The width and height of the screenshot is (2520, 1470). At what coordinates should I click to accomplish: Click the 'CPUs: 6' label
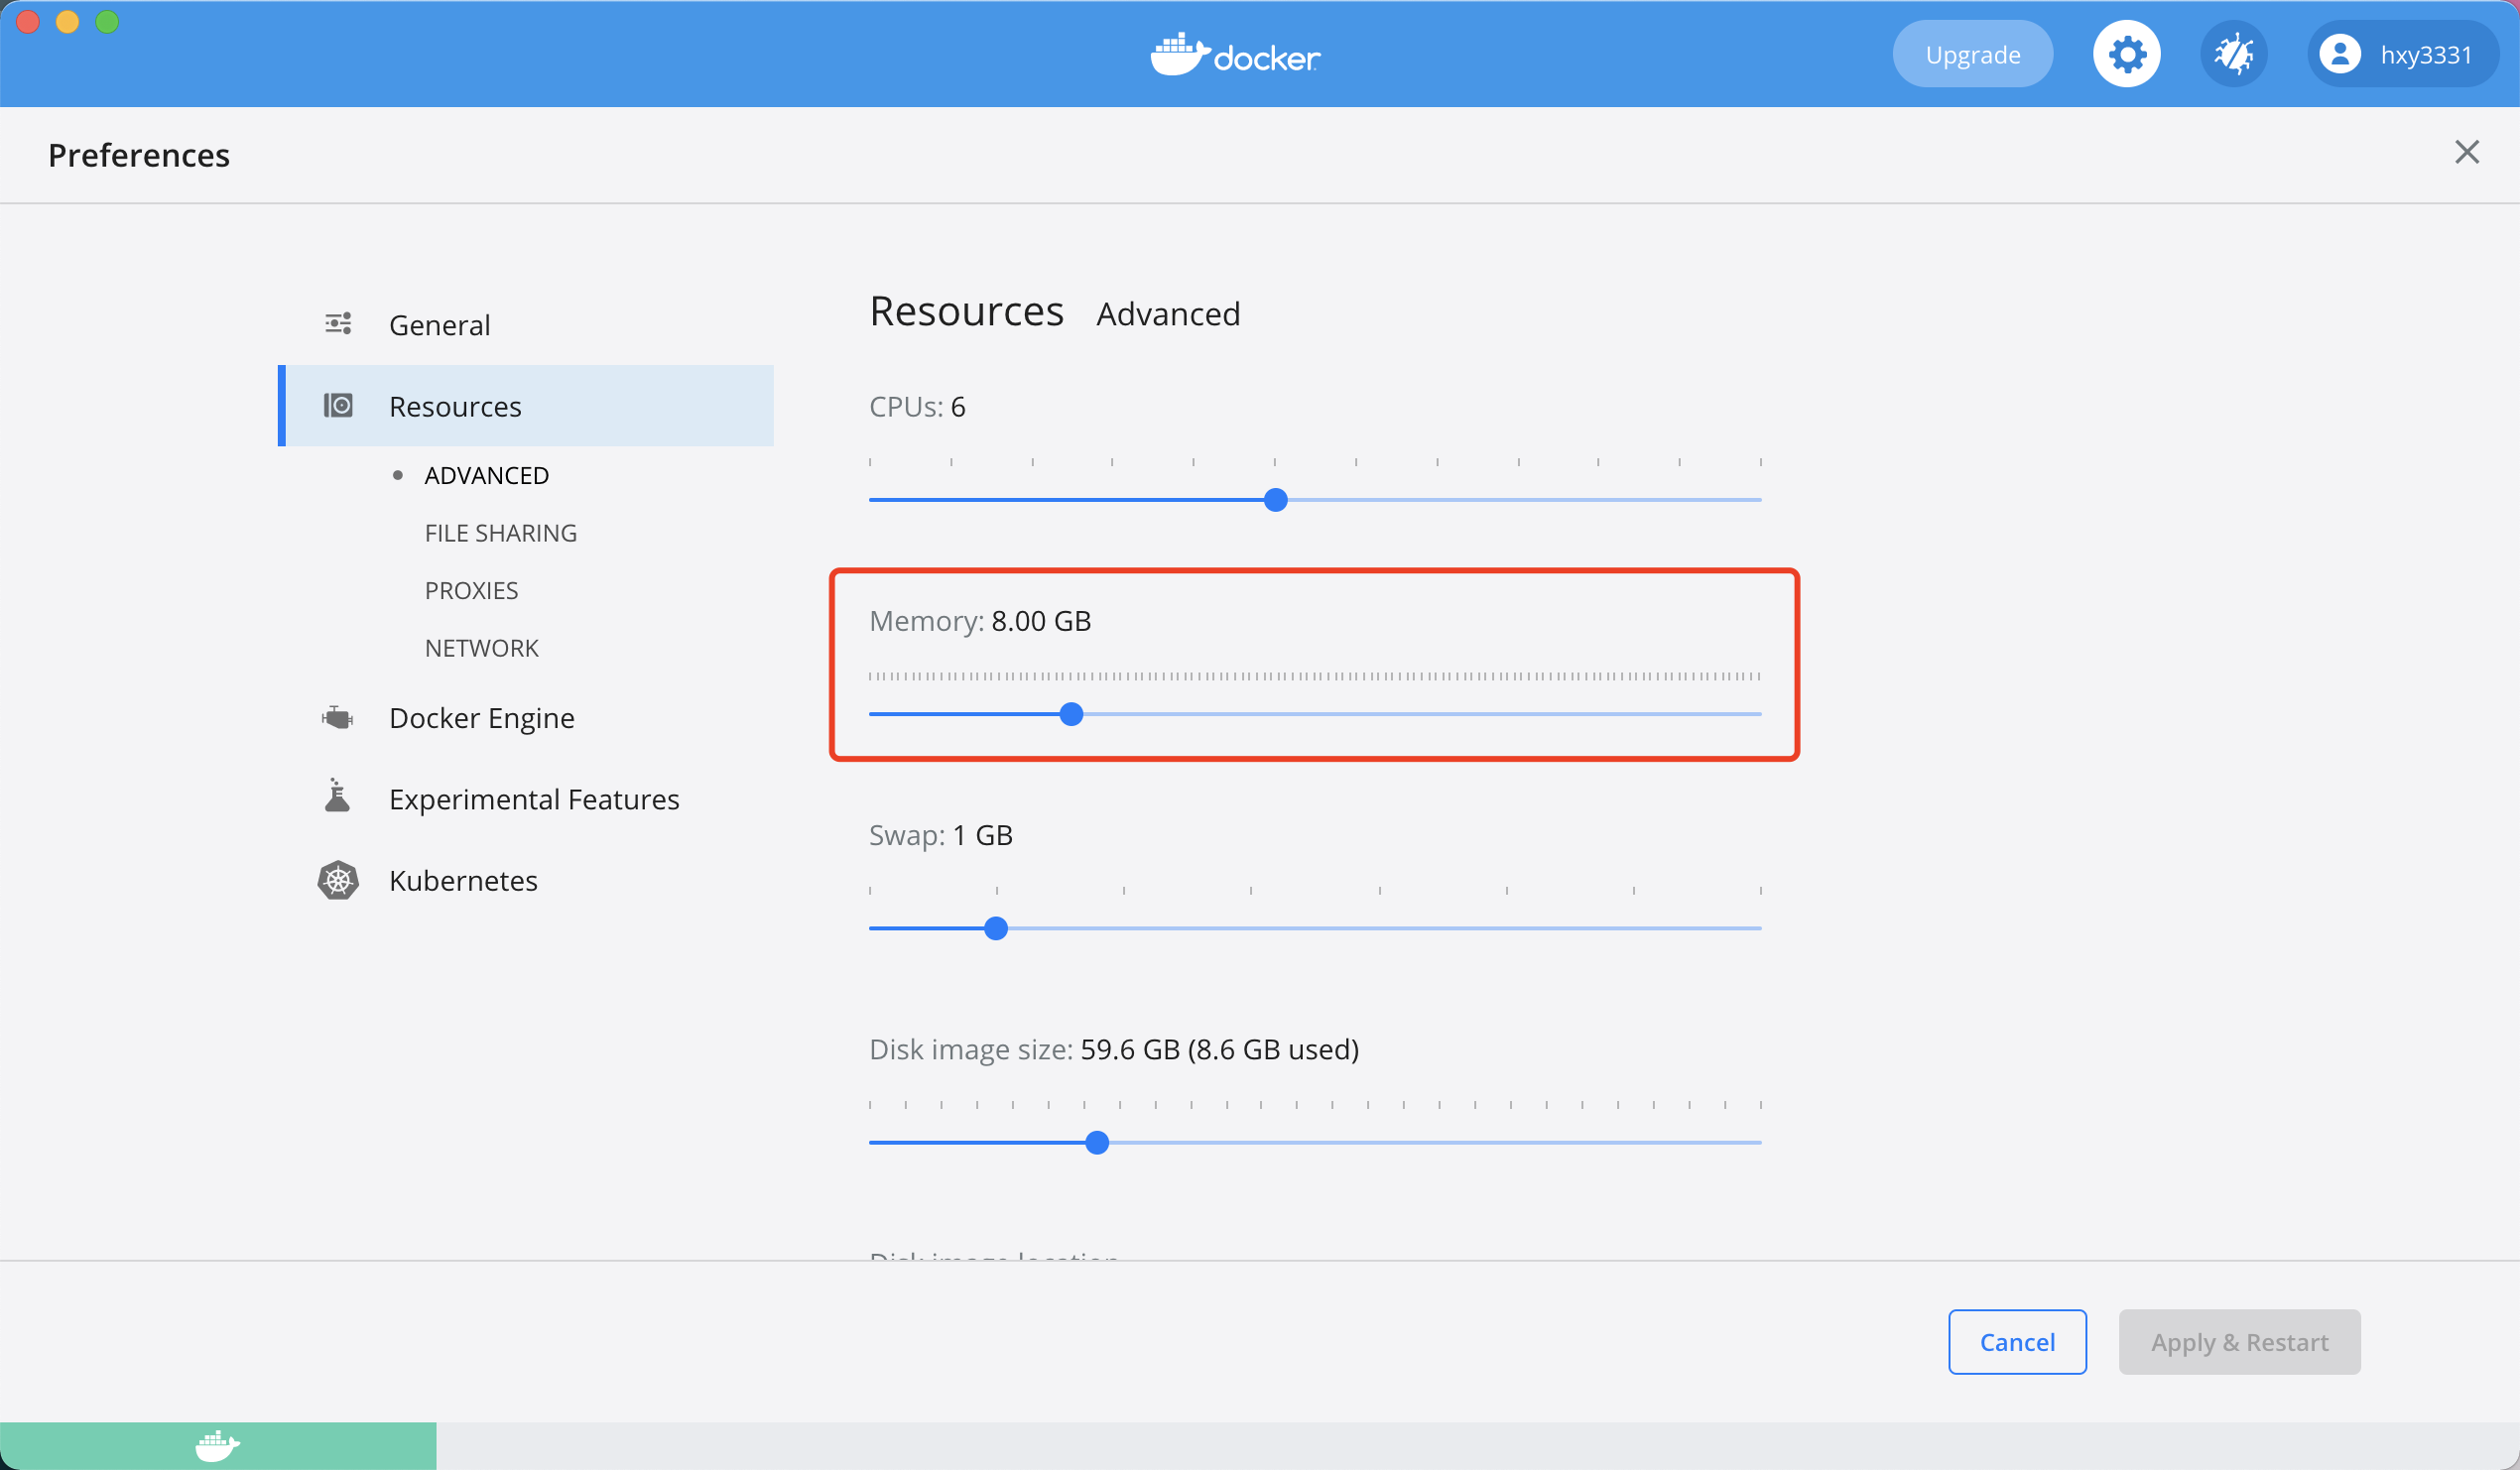pyautogui.click(x=917, y=407)
